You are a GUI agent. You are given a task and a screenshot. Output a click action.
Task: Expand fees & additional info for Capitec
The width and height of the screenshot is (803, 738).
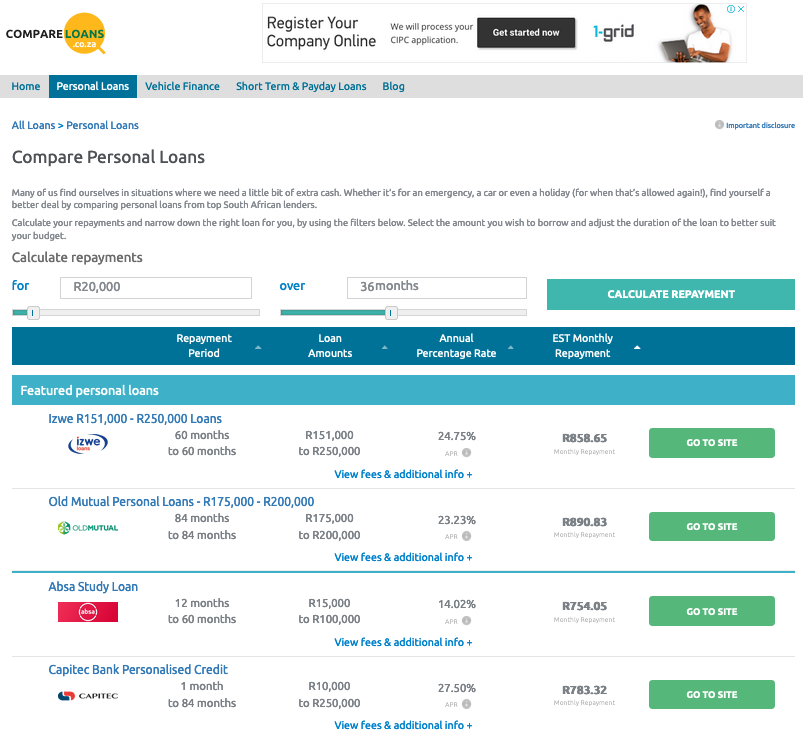pyautogui.click(x=403, y=725)
